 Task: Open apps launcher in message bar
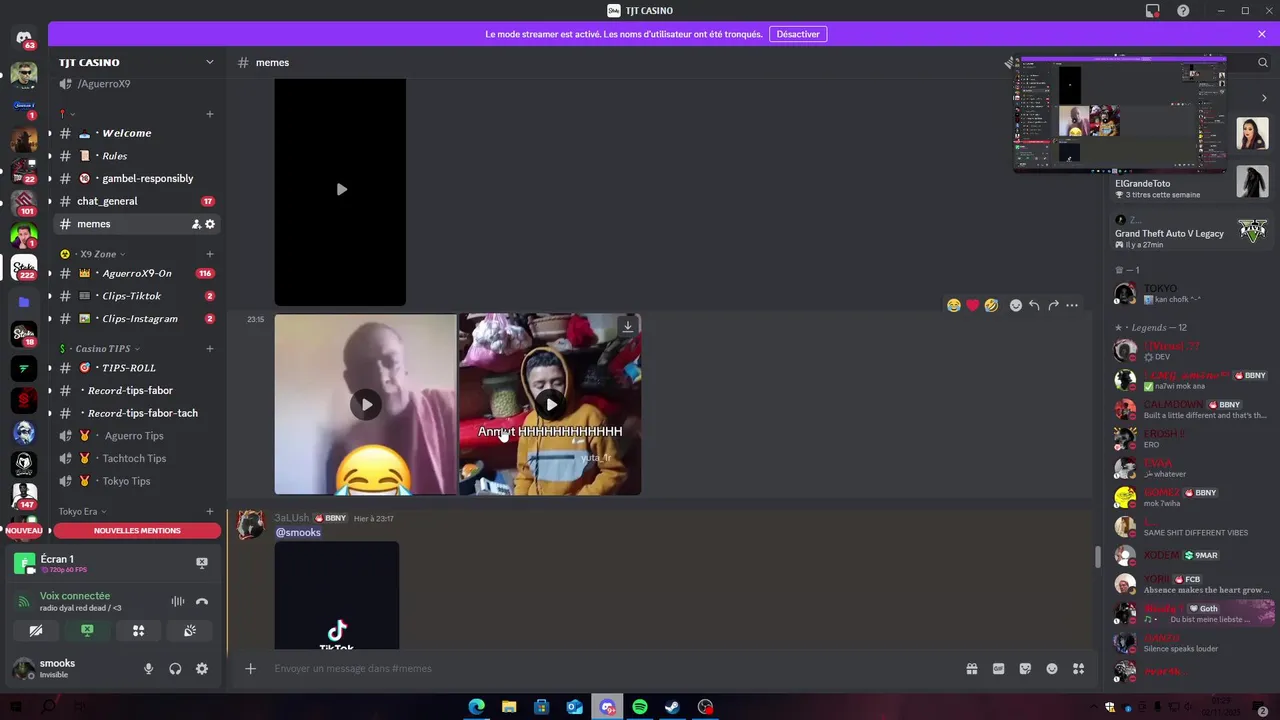coord(1079,669)
